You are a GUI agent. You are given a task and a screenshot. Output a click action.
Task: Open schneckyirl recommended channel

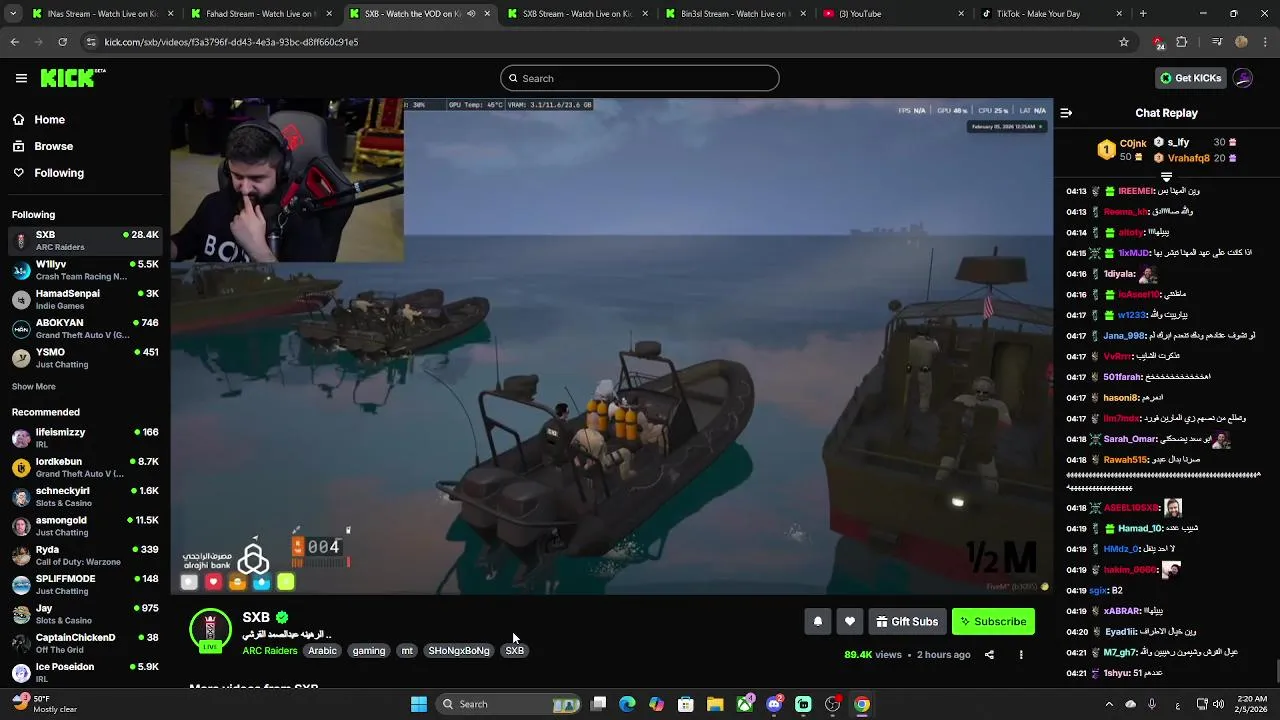click(x=85, y=496)
